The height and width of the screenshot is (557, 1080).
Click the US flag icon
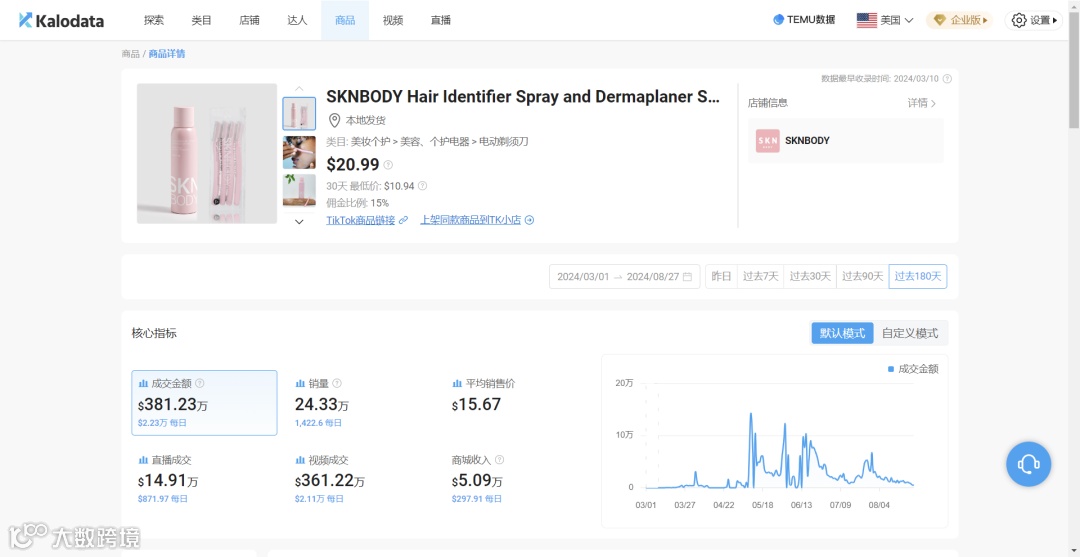pyautogui.click(x=866, y=20)
